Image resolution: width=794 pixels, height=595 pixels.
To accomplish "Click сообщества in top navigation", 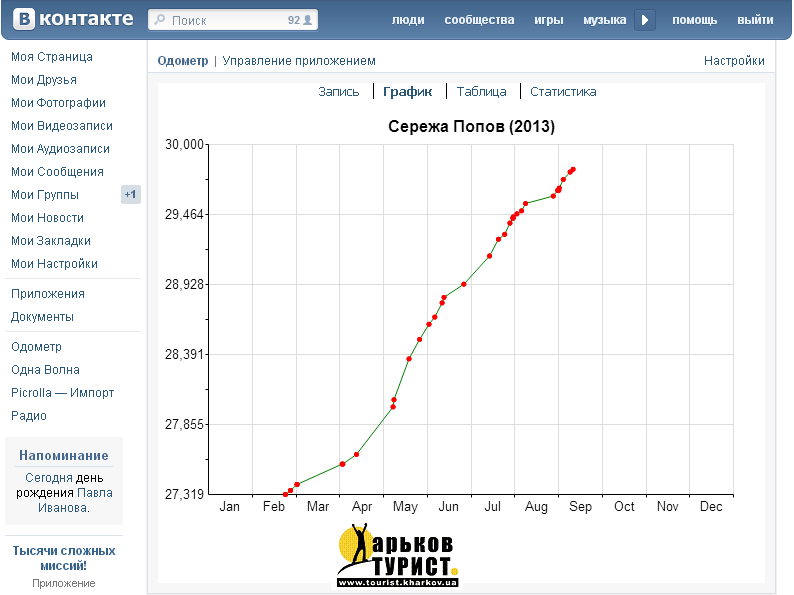I will click(479, 20).
